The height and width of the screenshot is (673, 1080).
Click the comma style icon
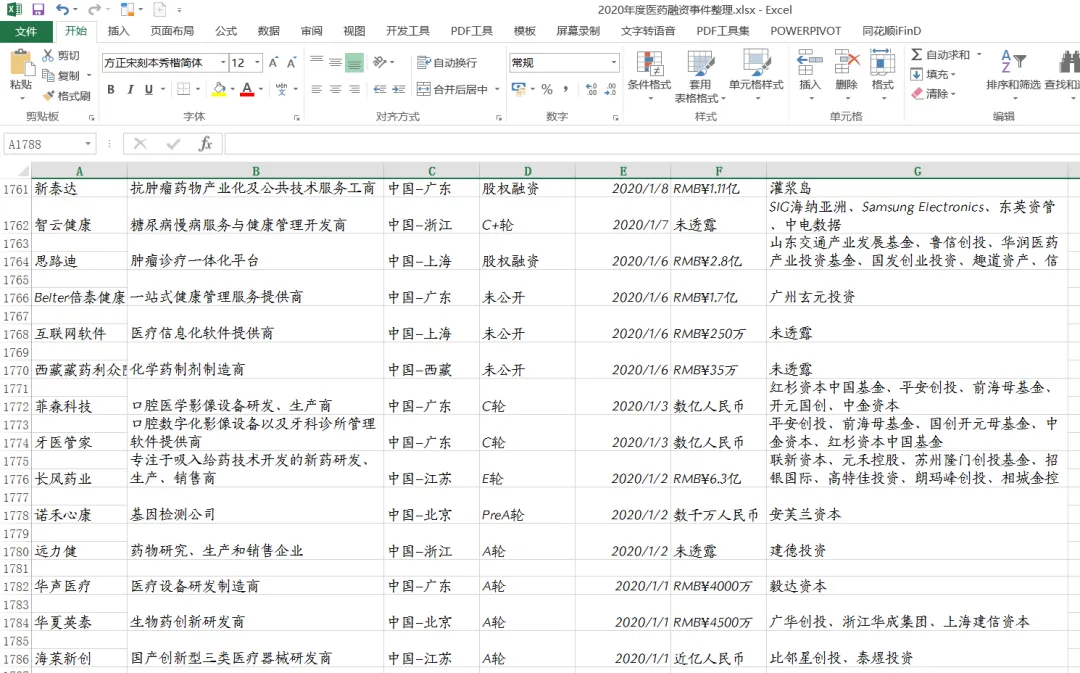[565, 89]
